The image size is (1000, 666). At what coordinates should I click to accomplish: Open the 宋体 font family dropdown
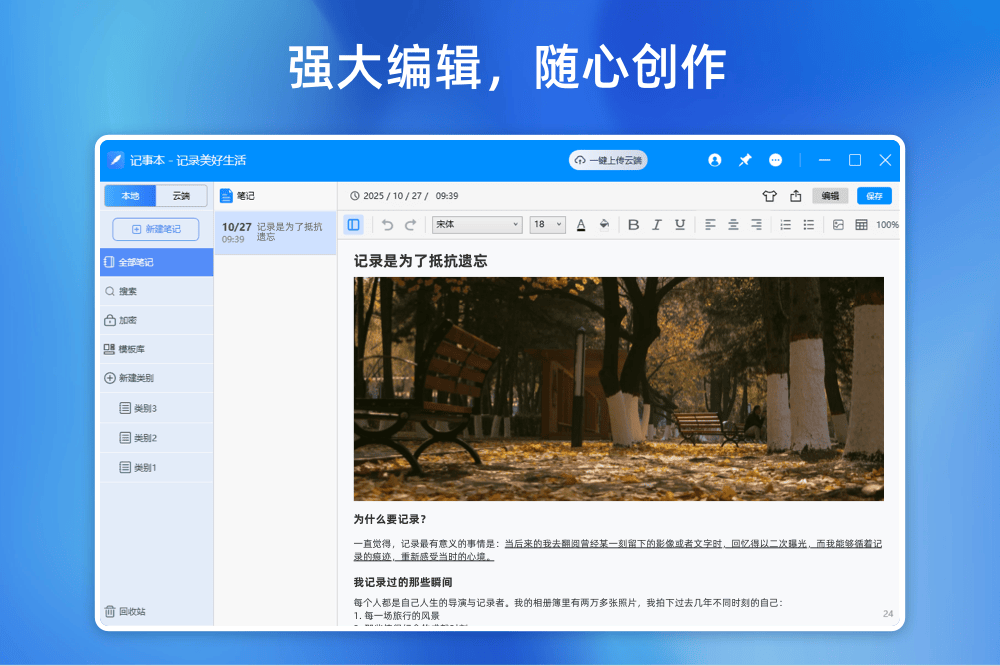(476, 225)
